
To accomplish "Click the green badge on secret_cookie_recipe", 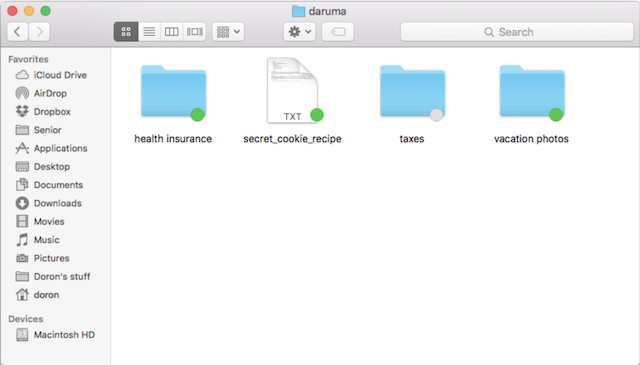I will (x=317, y=115).
